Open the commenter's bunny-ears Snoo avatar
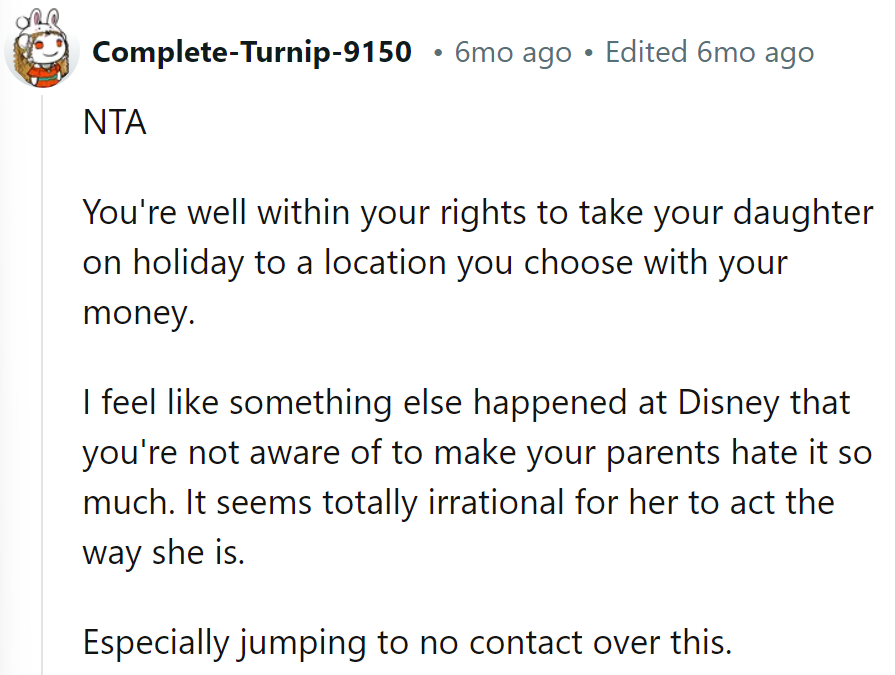The height and width of the screenshot is (675, 895). (x=41, y=48)
